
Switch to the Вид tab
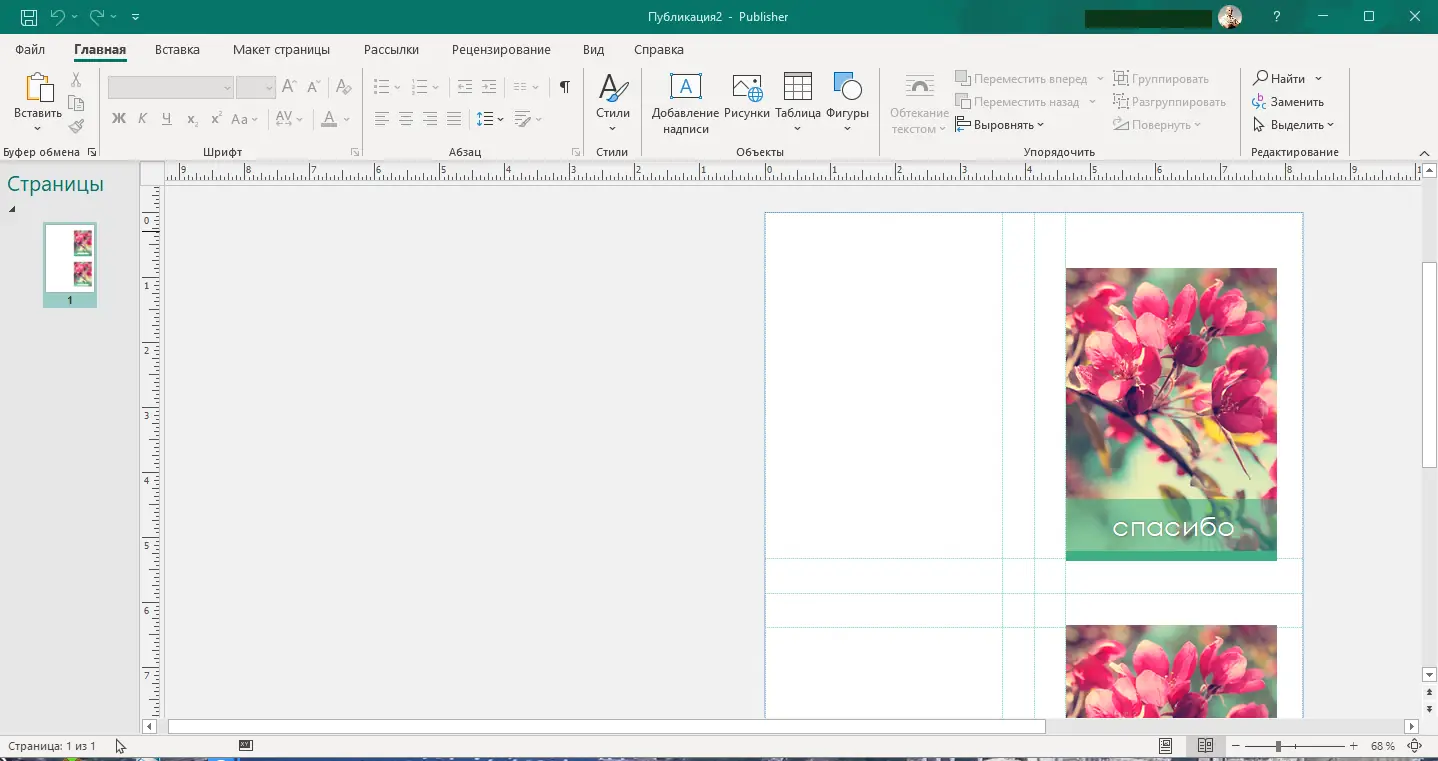pyautogui.click(x=593, y=49)
